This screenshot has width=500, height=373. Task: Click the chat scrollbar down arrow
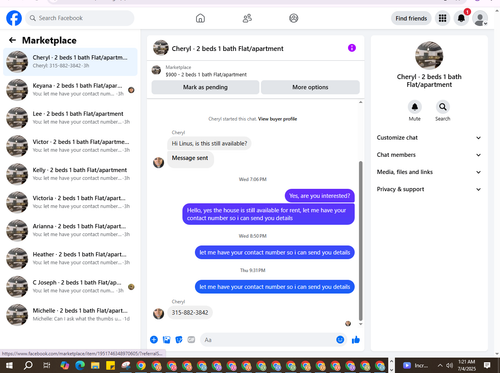click(x=360, y=324)
